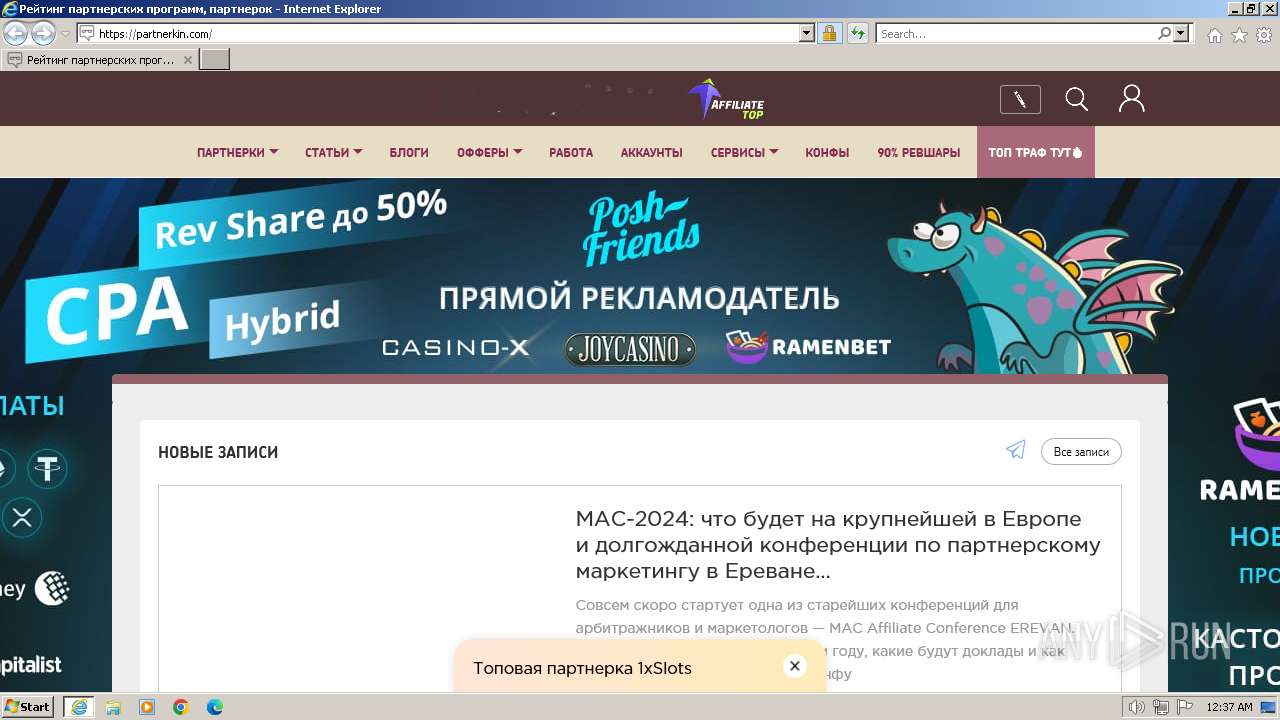The width and height of the screenshot is (1280, 720).
Task: Click the Ramenbet logo in banner
Action: [x=808, y=346]
